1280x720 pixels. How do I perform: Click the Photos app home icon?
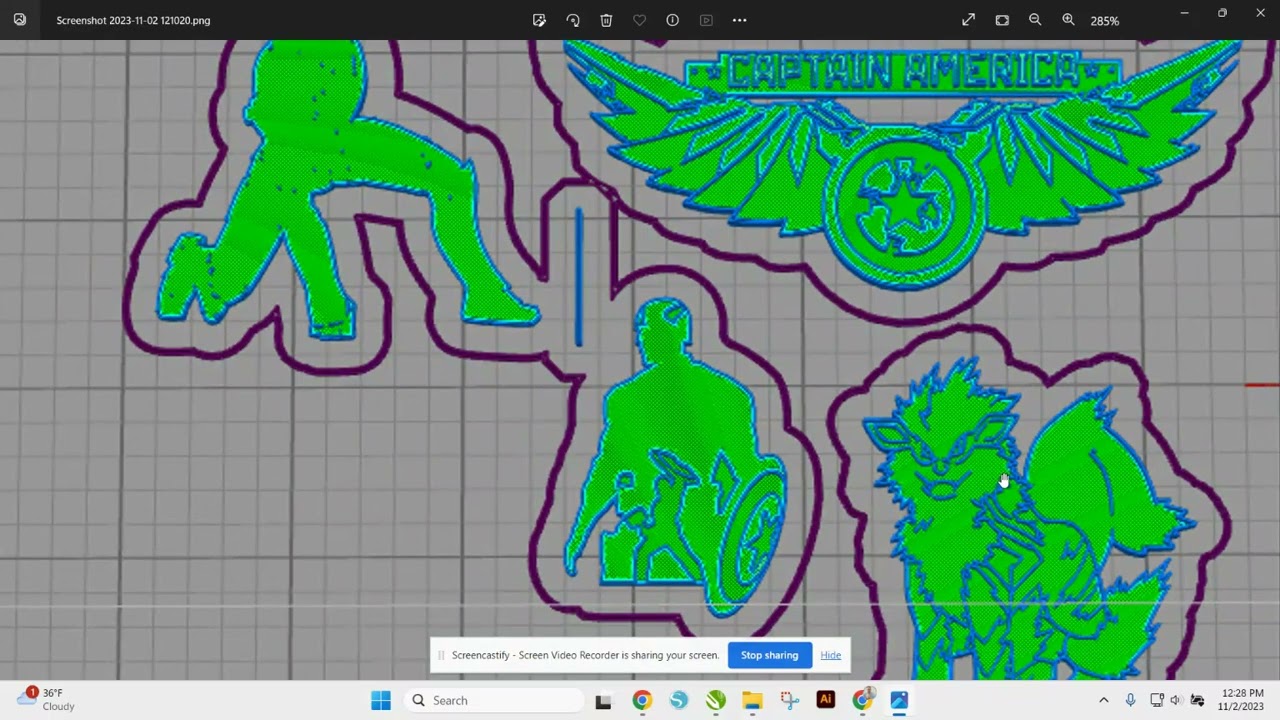pos(20,20)
